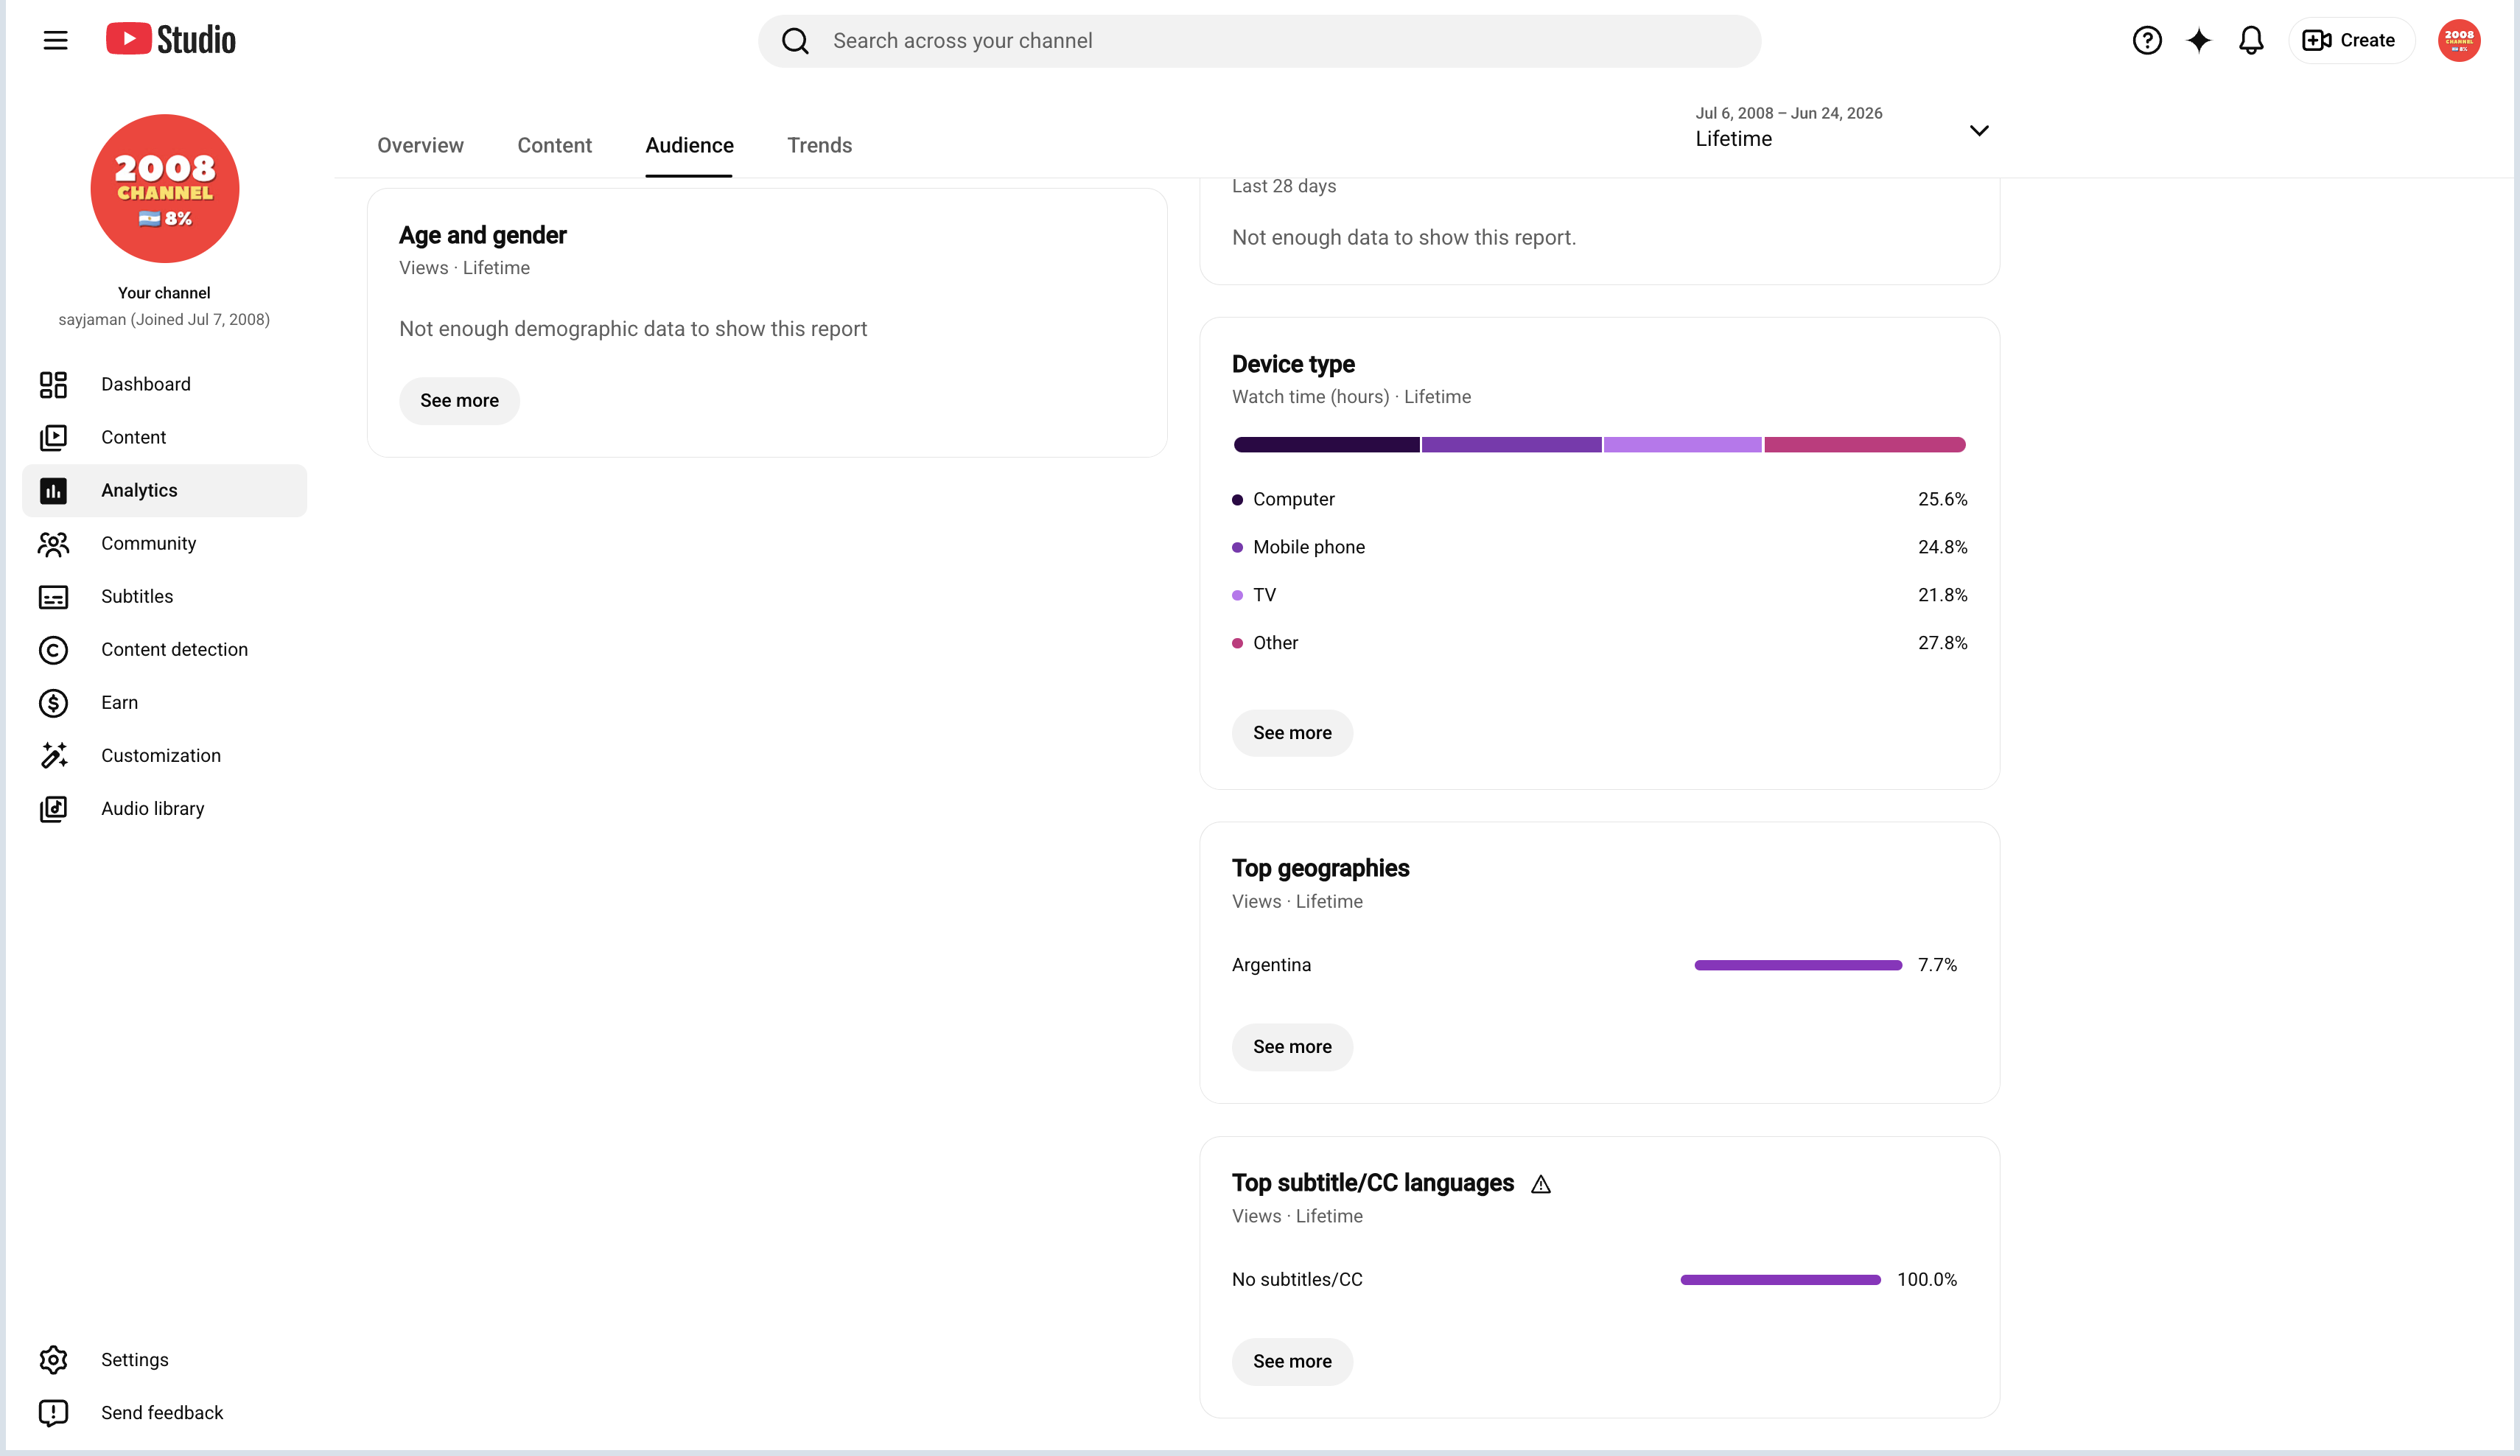This screenshot has width=2520, height=1456.
Task: Click the 27.8% Other value
Action: (x=1942, y=643)
